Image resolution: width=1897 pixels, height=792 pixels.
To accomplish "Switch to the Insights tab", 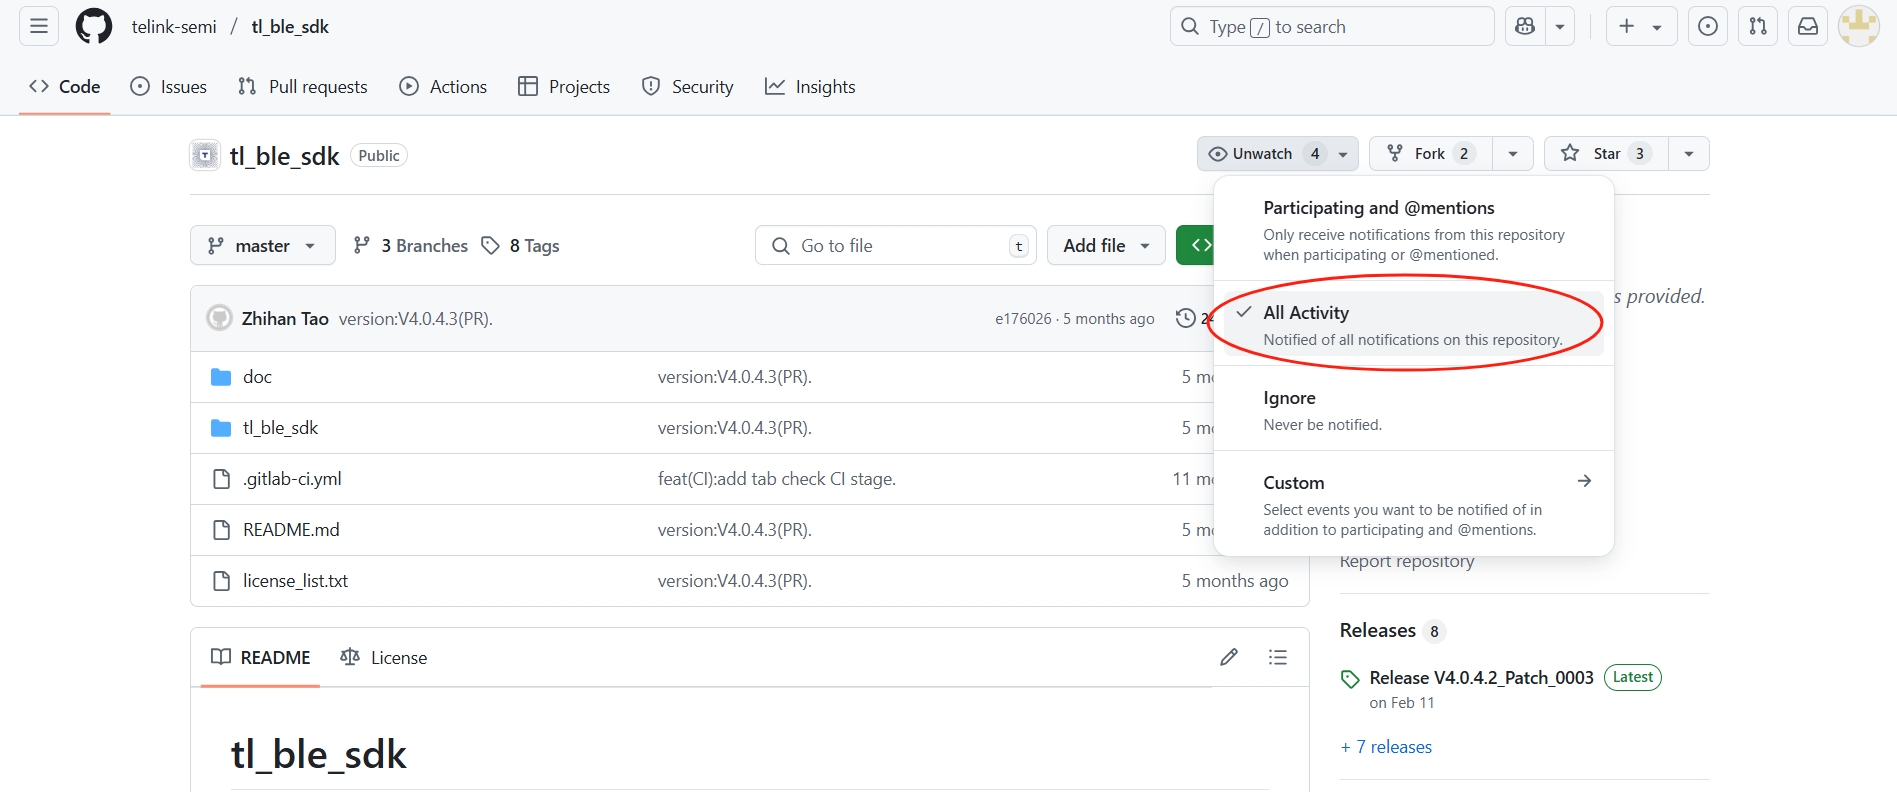I will point(810,87).
